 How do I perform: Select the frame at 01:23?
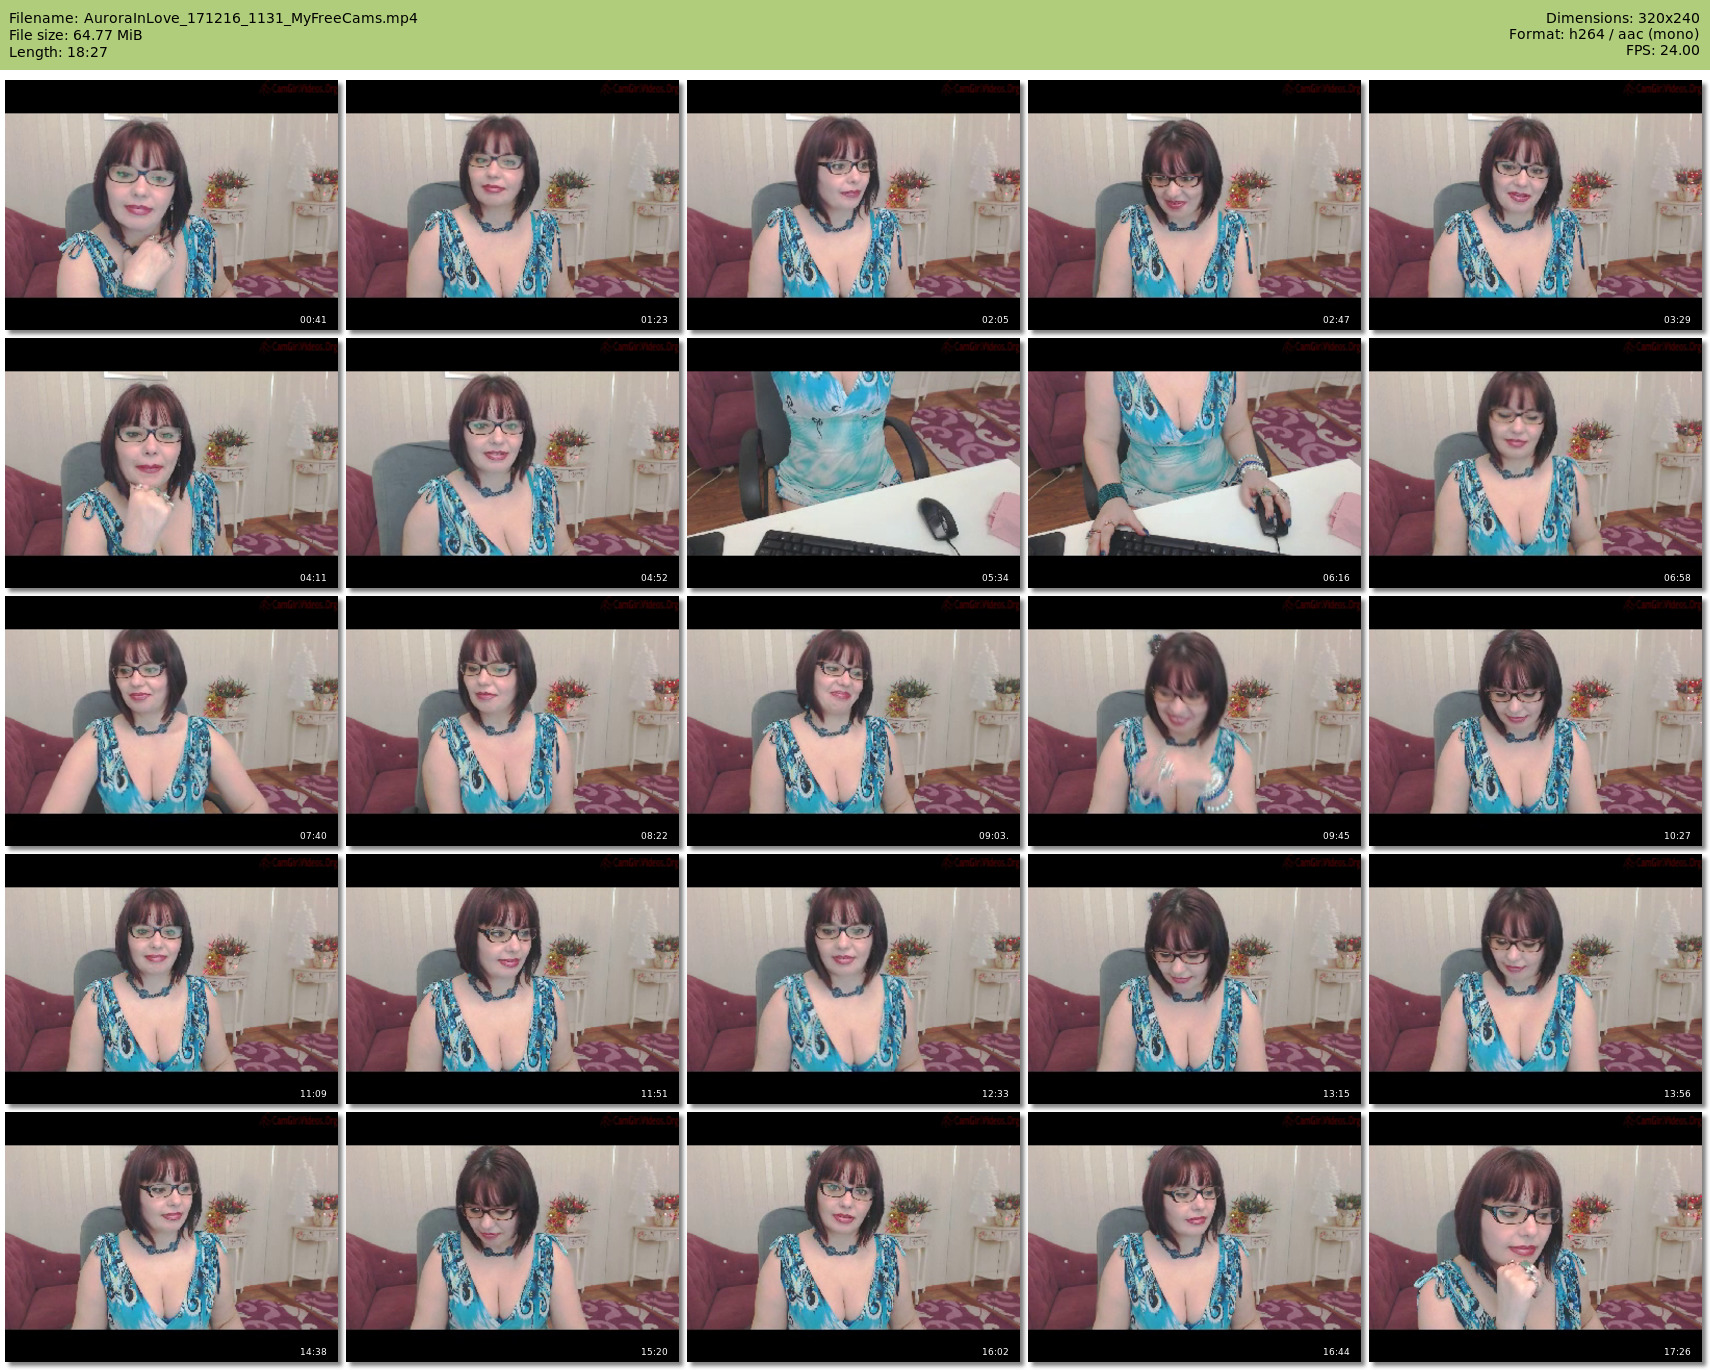coord(512,205)
